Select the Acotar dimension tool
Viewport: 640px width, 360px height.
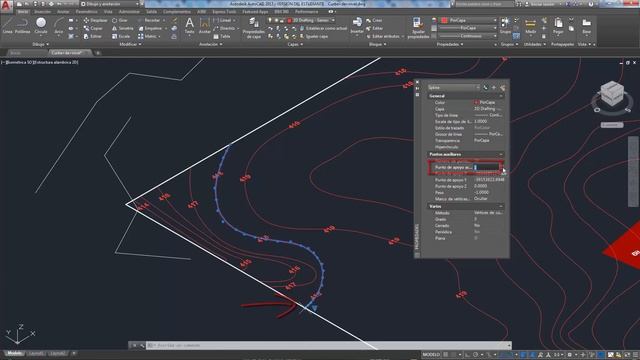[x=204, y=25]
